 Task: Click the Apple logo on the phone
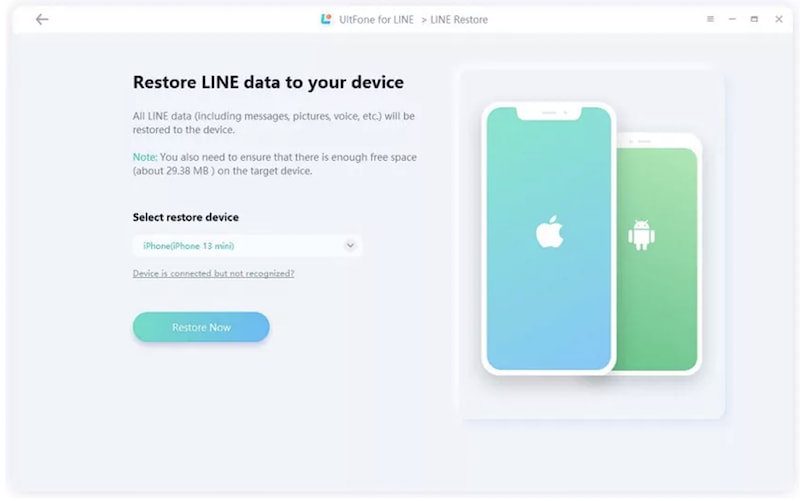tap(549, 232)
